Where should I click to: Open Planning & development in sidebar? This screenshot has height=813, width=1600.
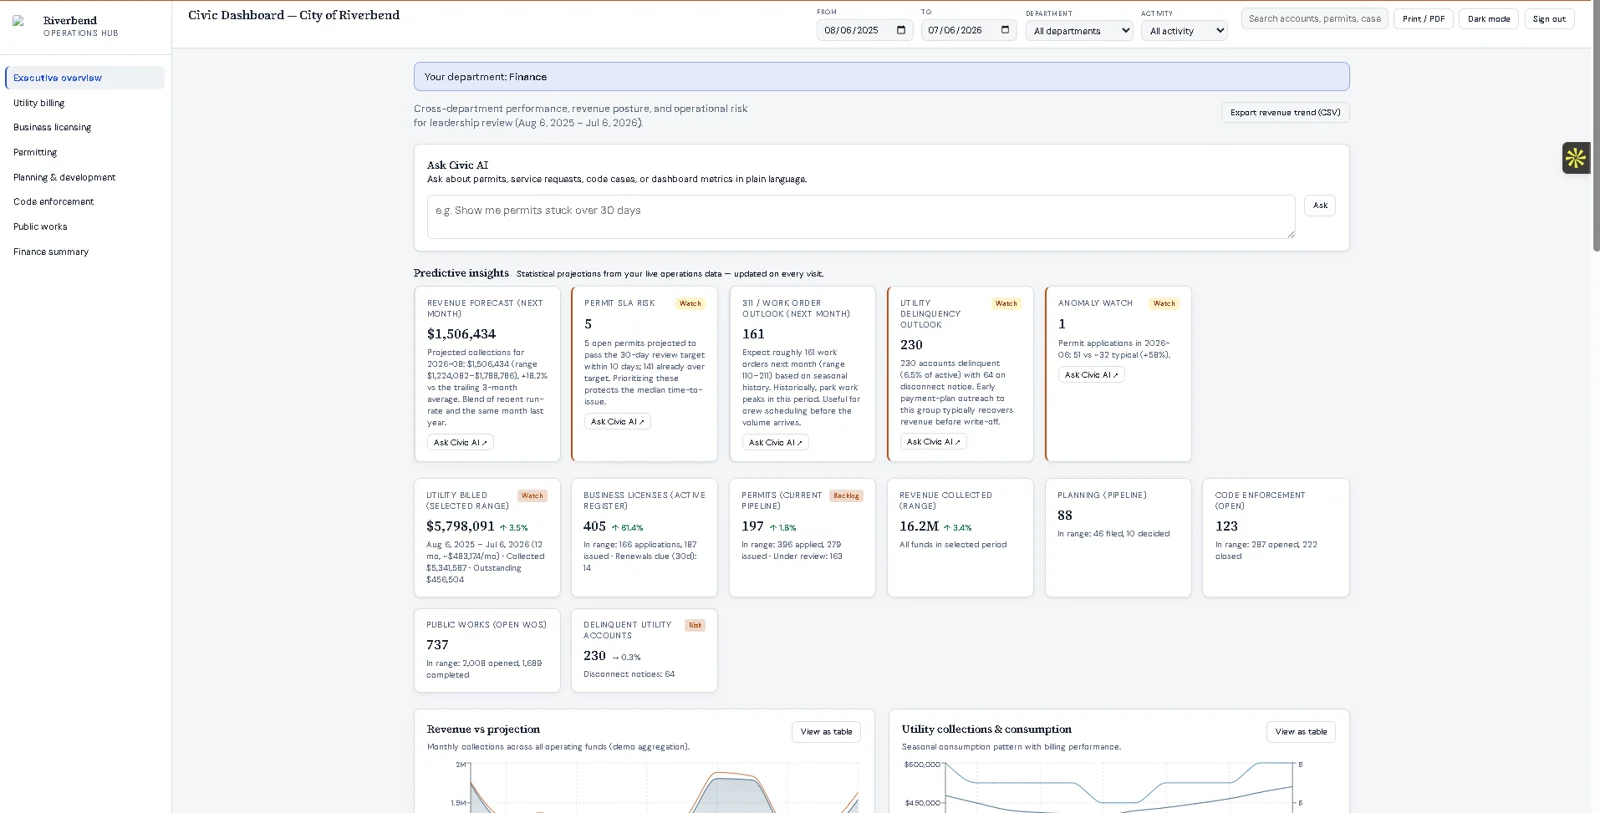[85, 178]
